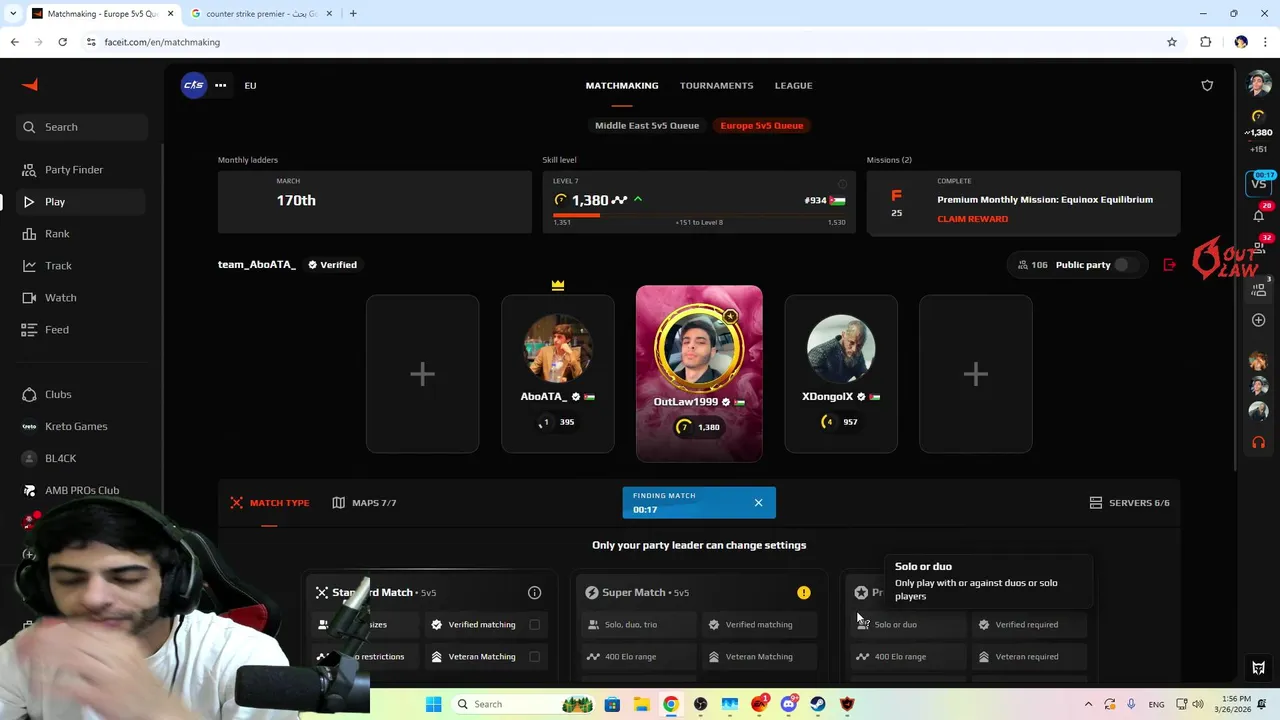The image size is (1280, 720).
Task: Open the AMB PROs Club
Action: [81, 490]
